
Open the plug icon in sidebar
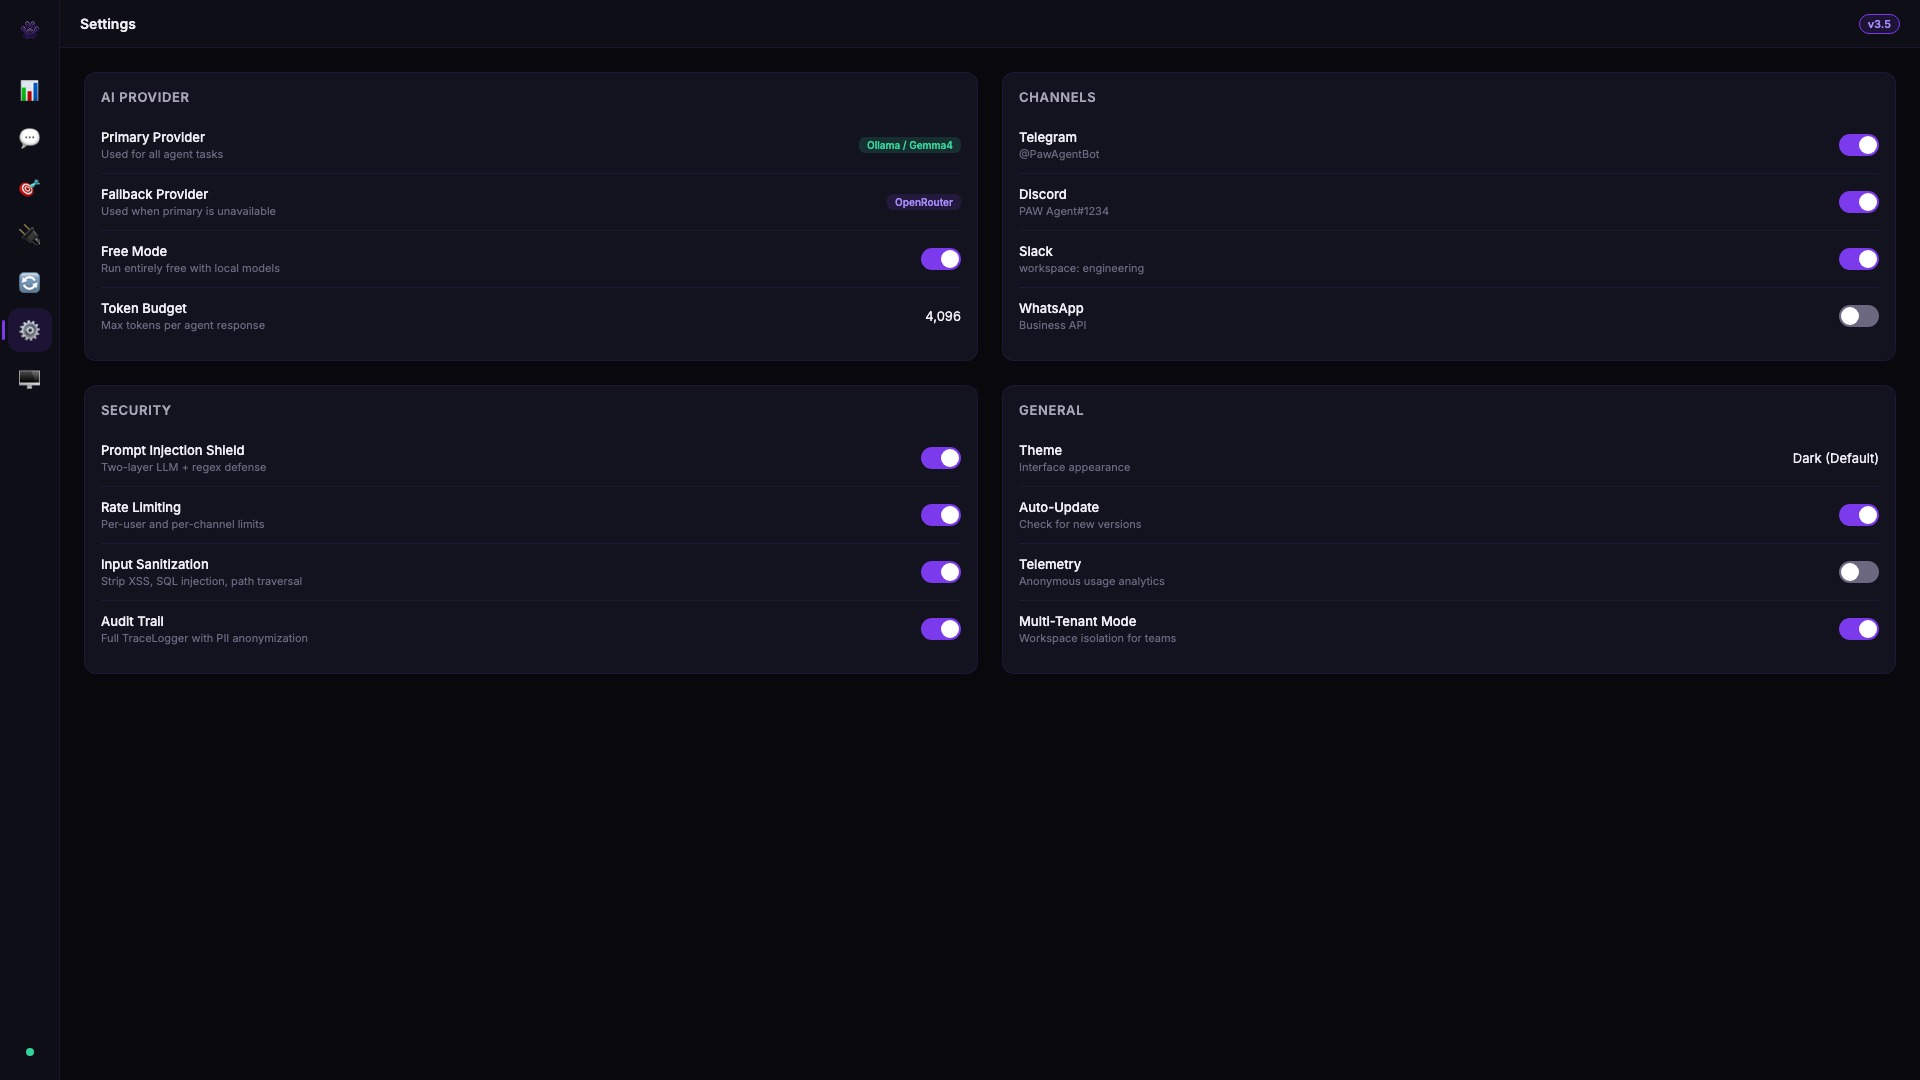(x=30, y=235)
